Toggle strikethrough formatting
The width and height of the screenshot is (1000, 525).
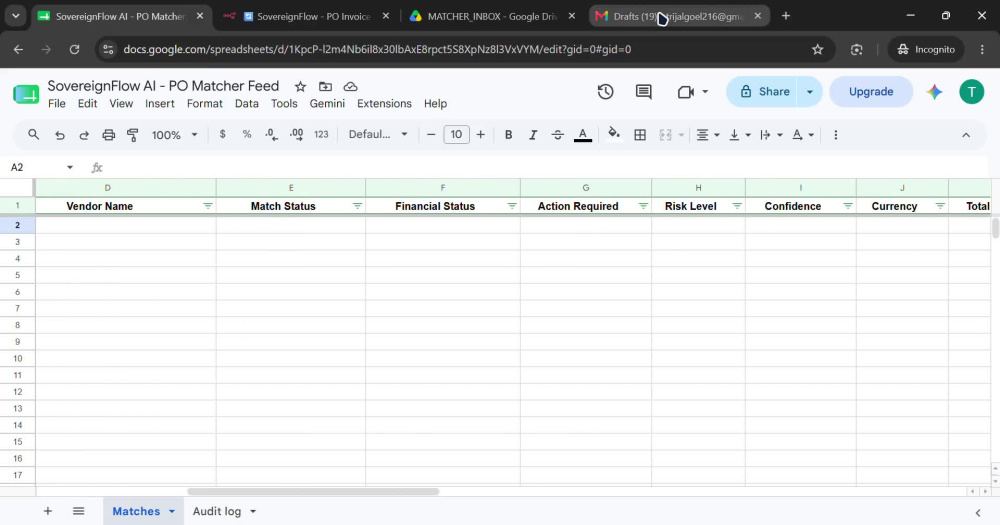click(557, 135)
